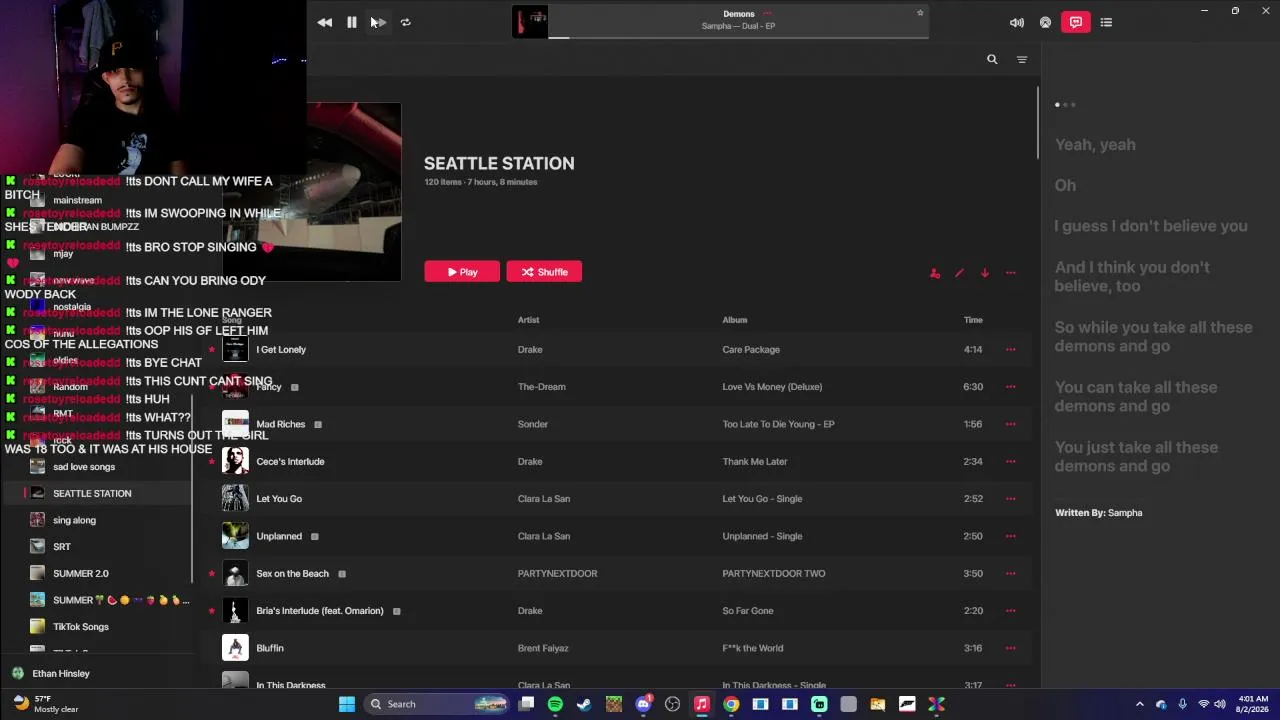Open the album PARTYNEXTDOOR TWO

[x=774, y=574]
